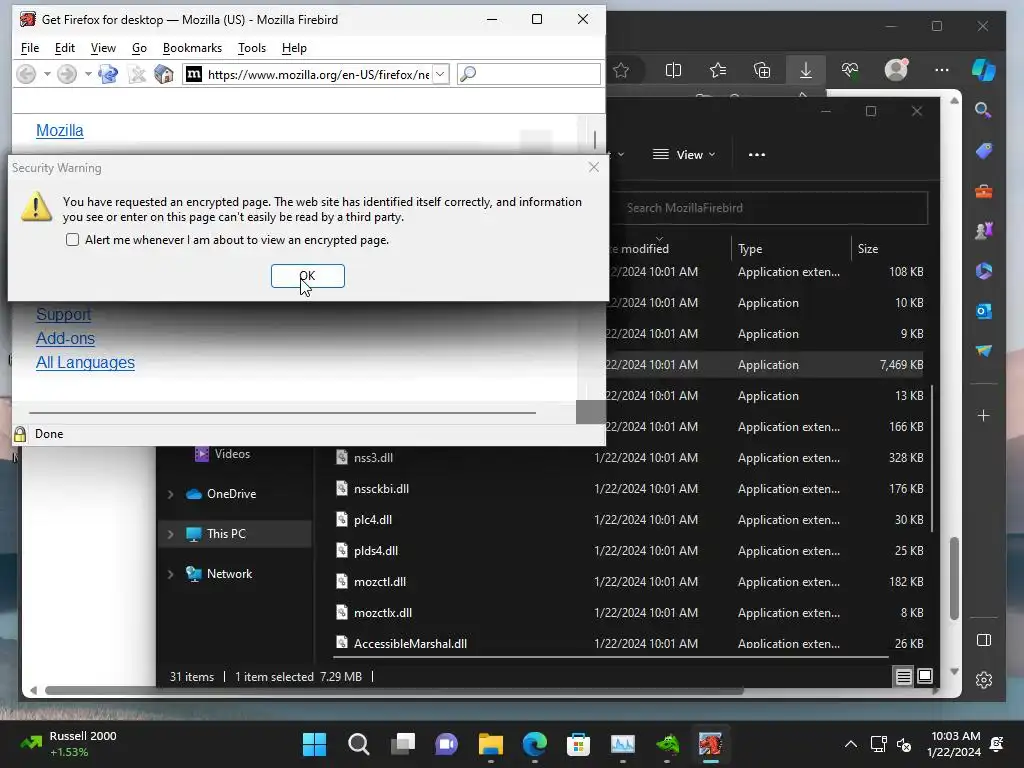This screenshot has width=1024, height=768.
Task: Open the Copilot icon in Edge
Action: (x=984, y=70)
